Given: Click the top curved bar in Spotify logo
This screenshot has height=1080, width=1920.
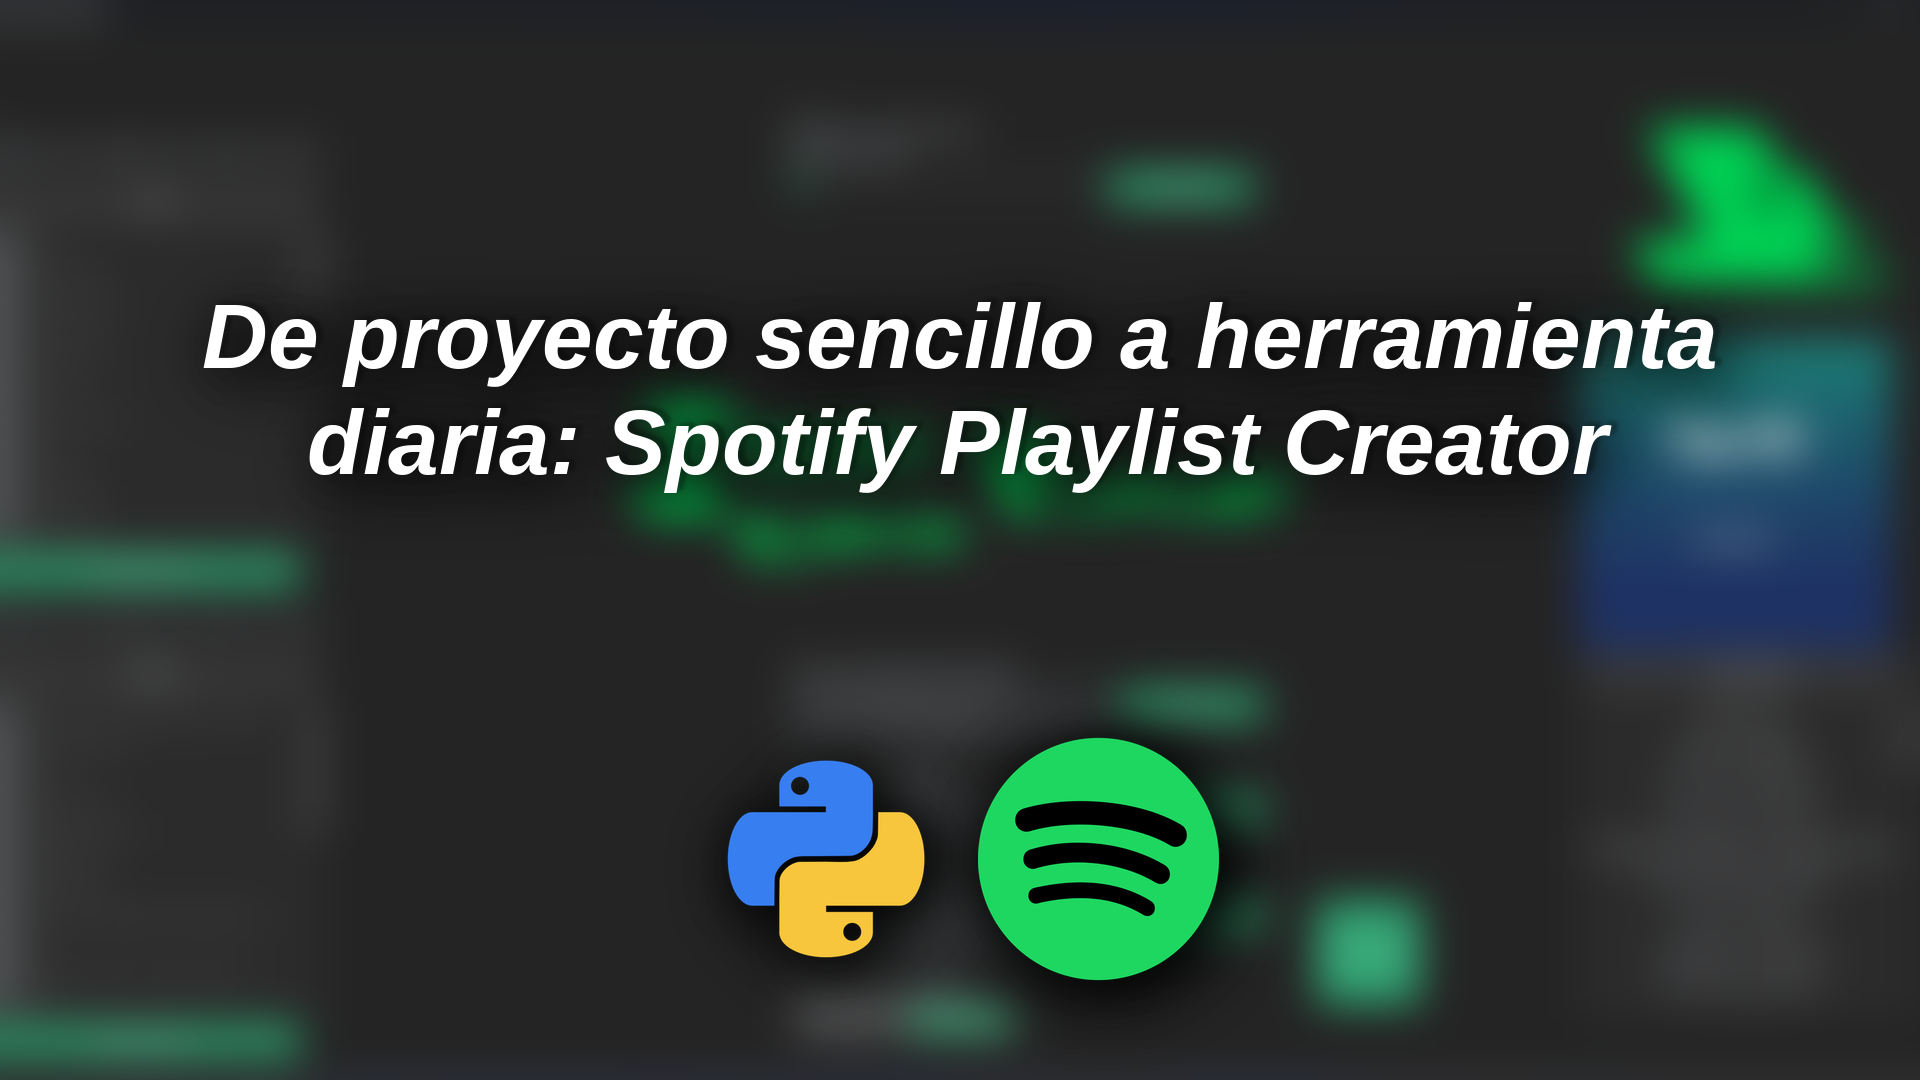Looking at the screenshot, I should coord(1101,823).
